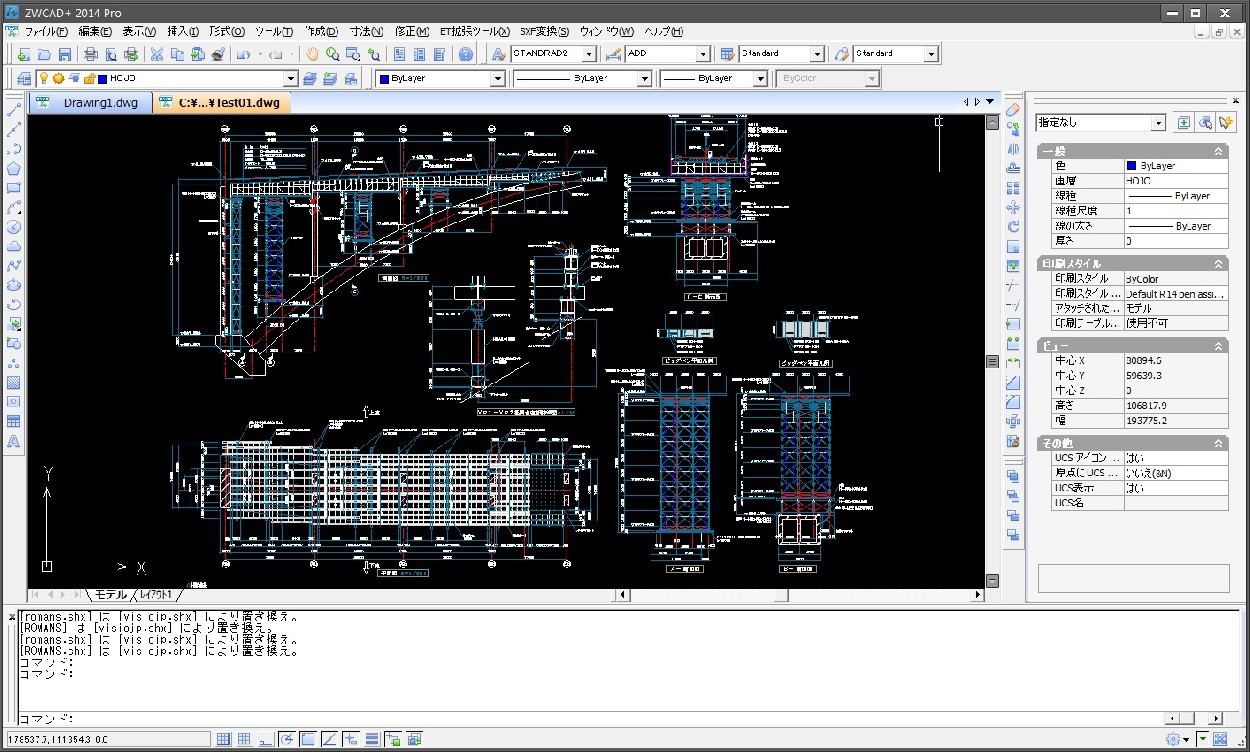Open Help with the question mark icon
This screenshot has height=752, width=1250.
coord(465,54)
